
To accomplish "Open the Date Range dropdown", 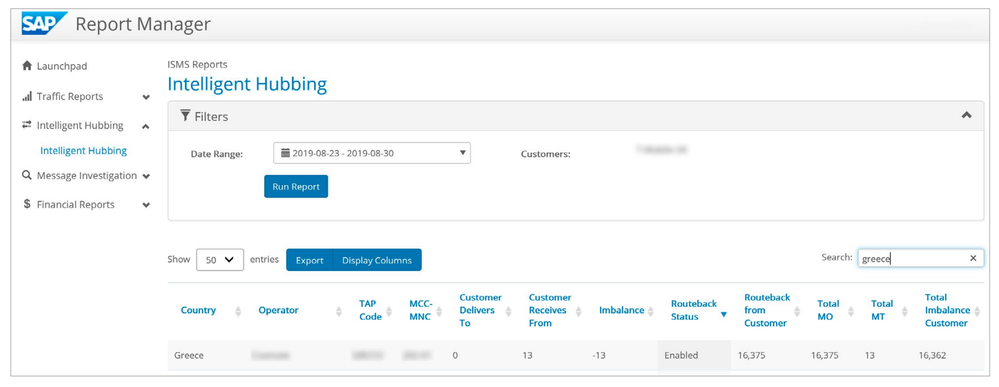I will (x=372, y=153).
